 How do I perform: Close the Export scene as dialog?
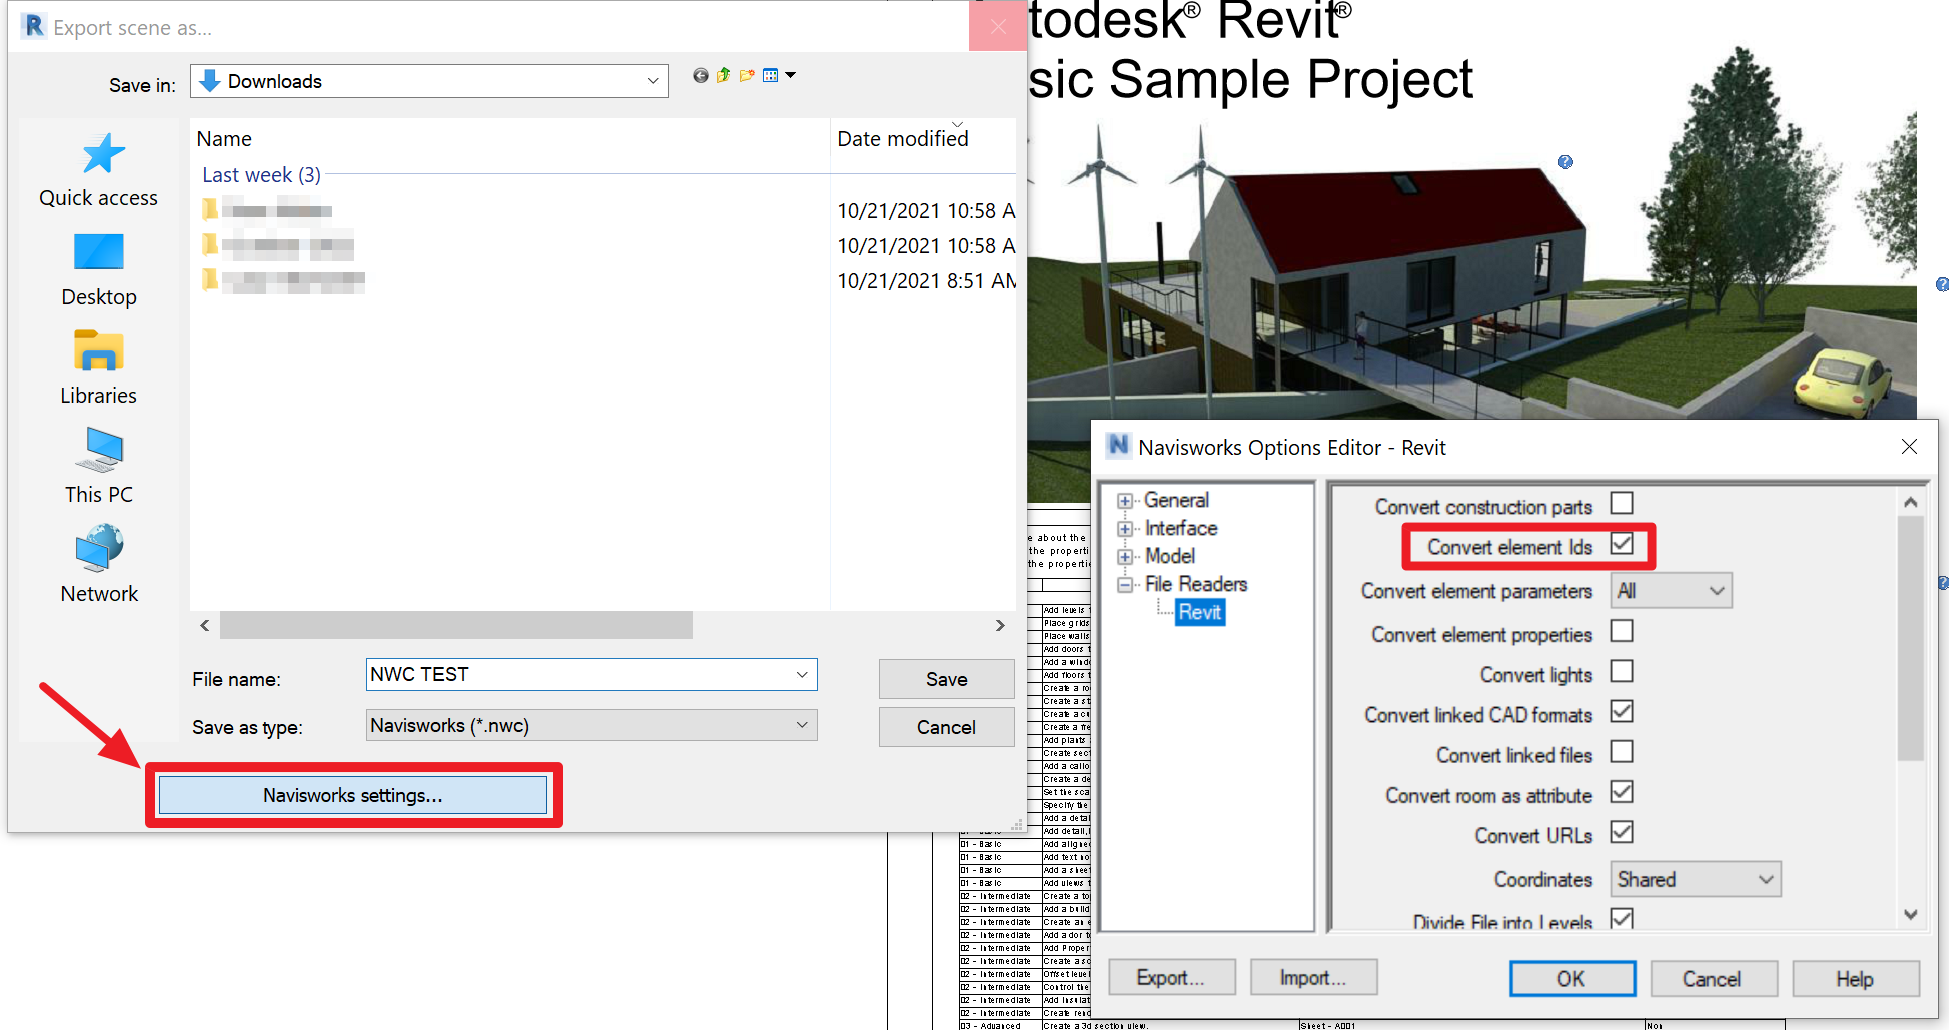point(998,27)
